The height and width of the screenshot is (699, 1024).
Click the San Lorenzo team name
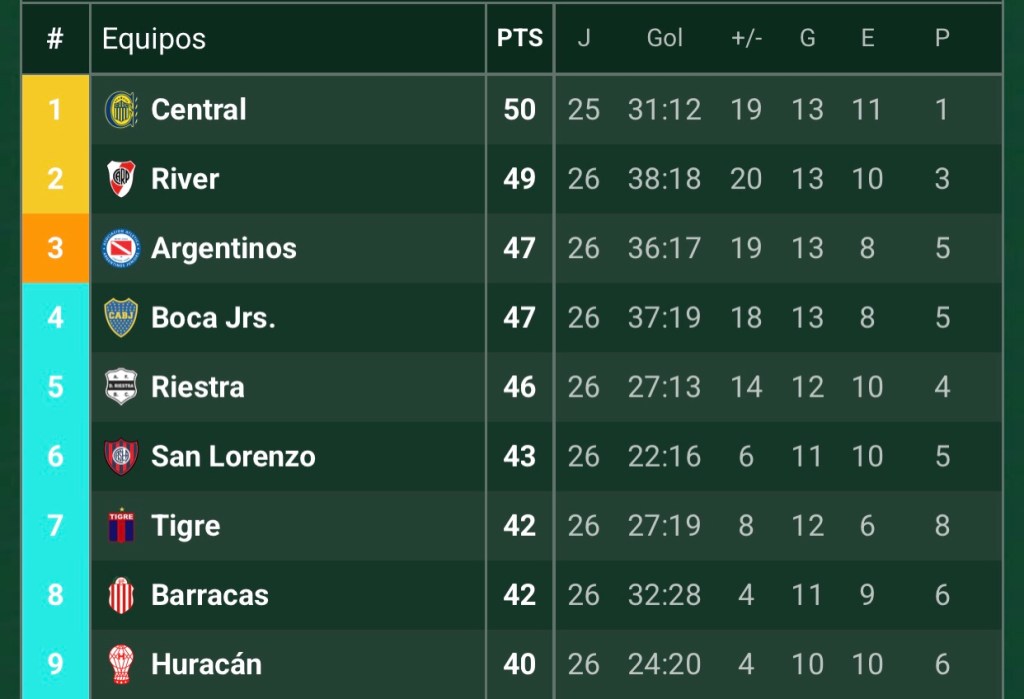click(x=233, y=456)
